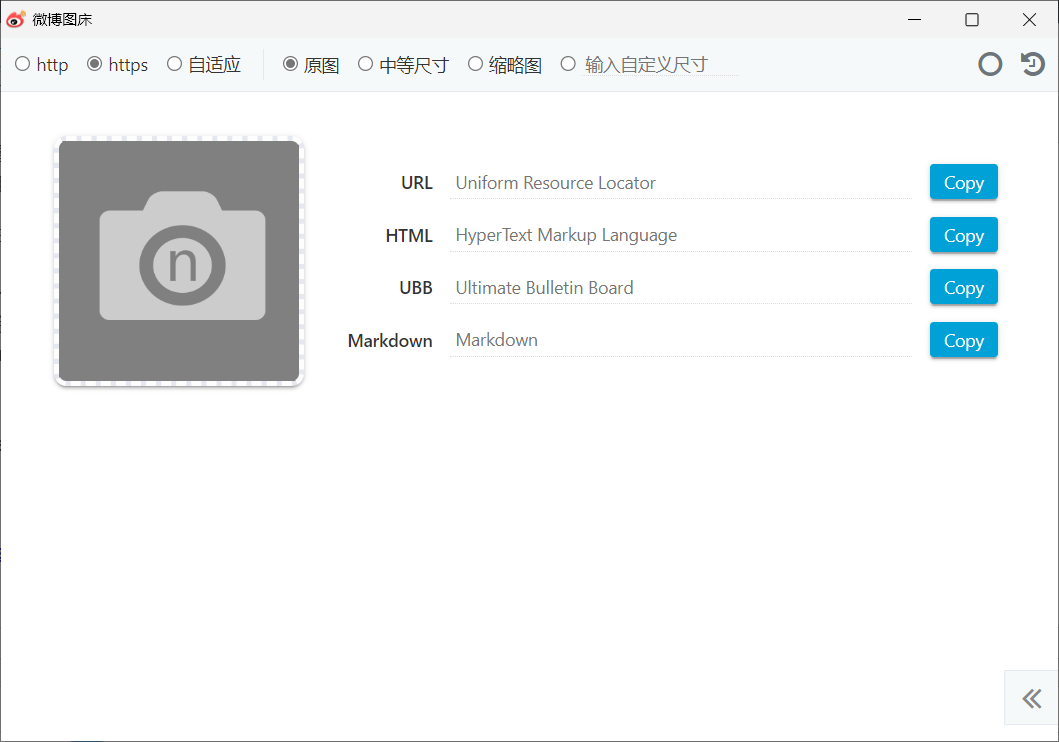Copy the UBB code

[x=962, y=287]
